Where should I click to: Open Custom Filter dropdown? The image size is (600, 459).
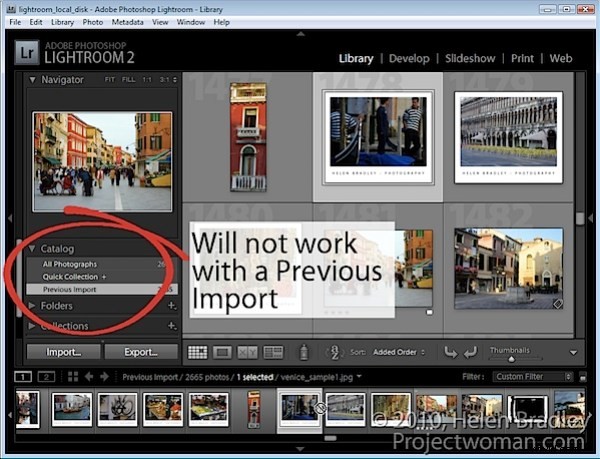(533, 377)
